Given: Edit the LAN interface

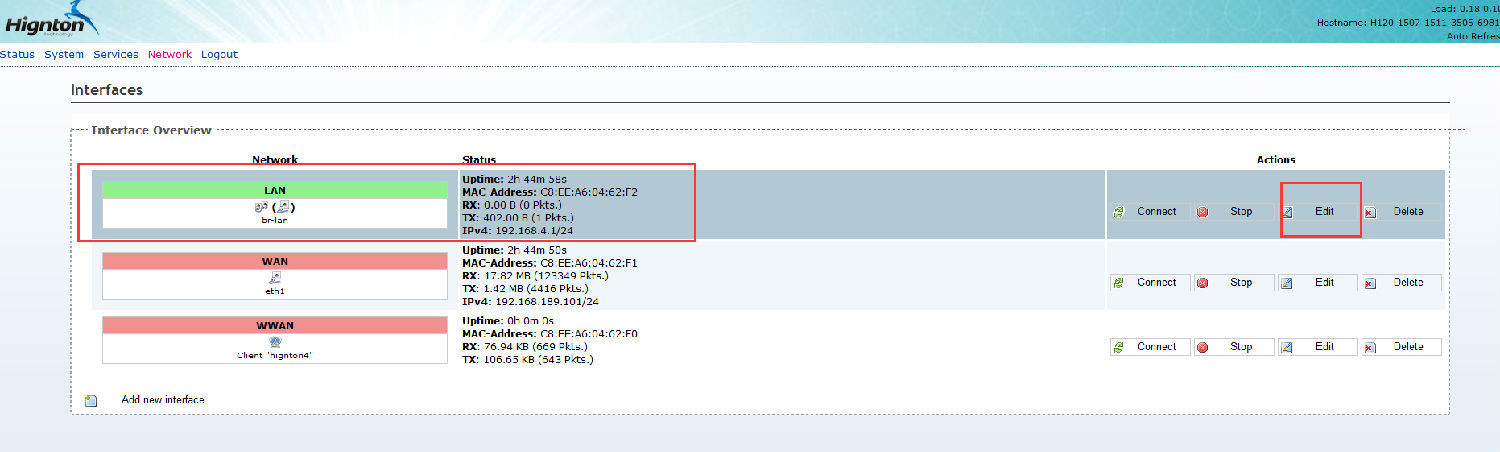Looking at the screenshot, I should [x=1324, y=212].
